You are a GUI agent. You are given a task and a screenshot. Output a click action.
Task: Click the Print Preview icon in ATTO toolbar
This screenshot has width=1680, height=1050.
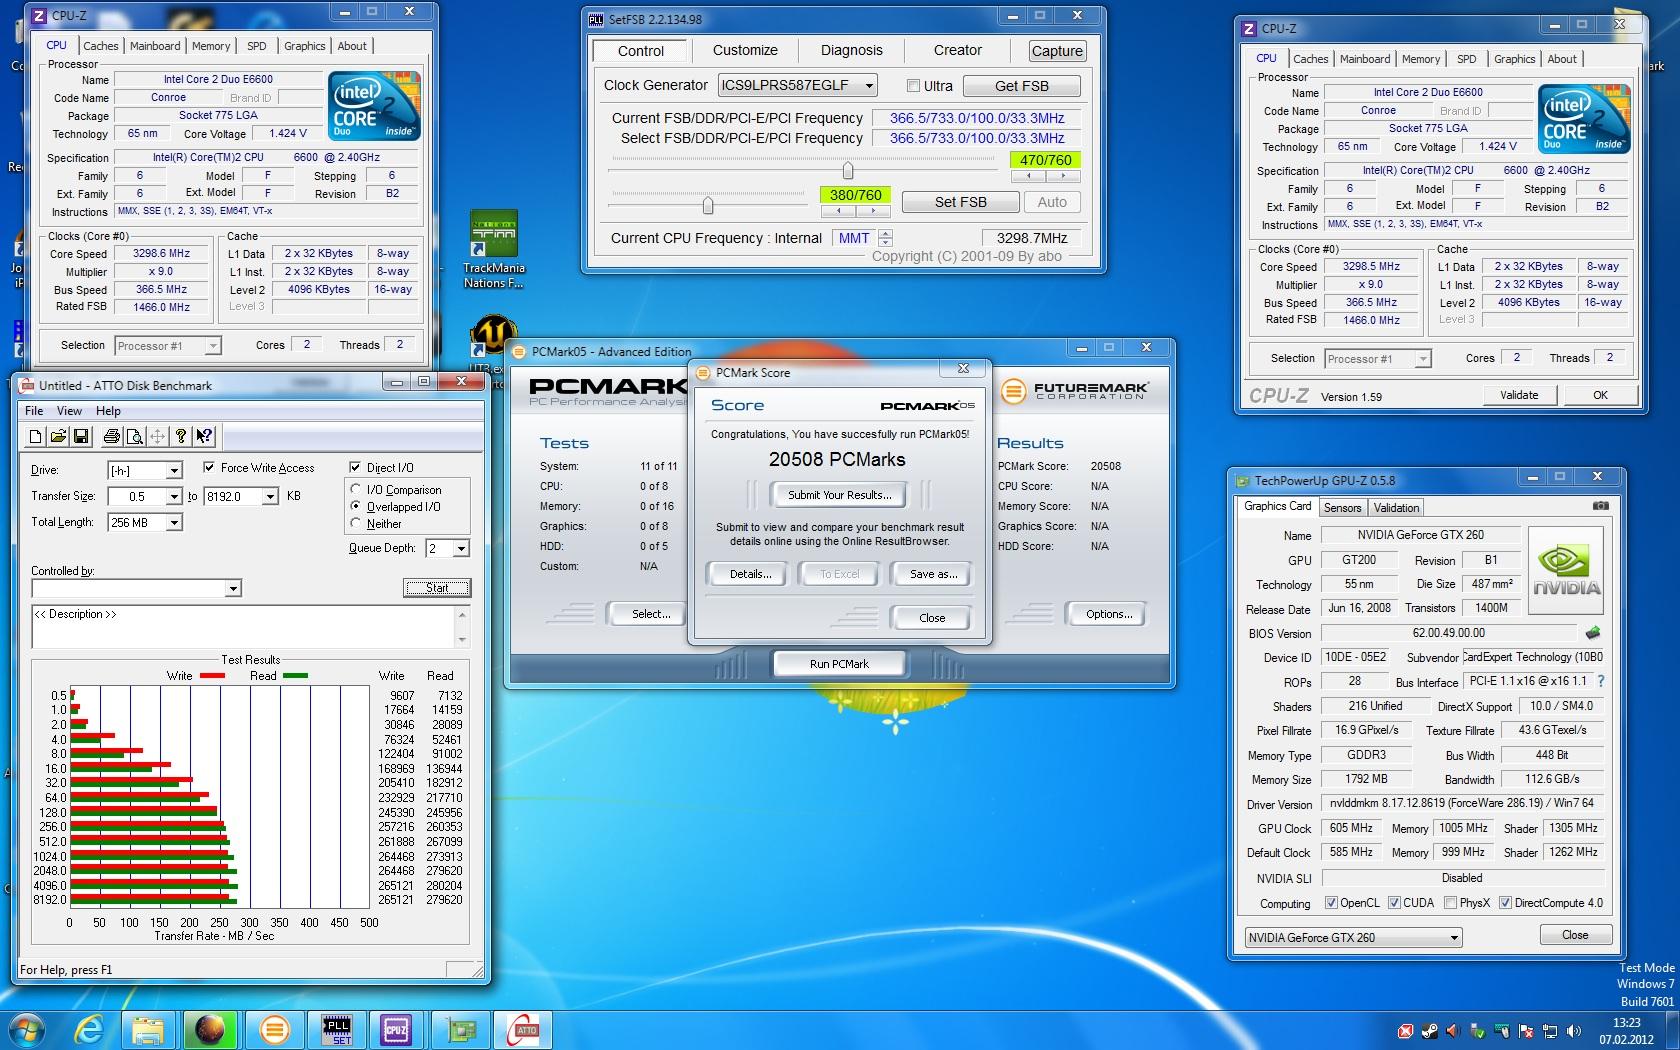(x=134, y=436)
